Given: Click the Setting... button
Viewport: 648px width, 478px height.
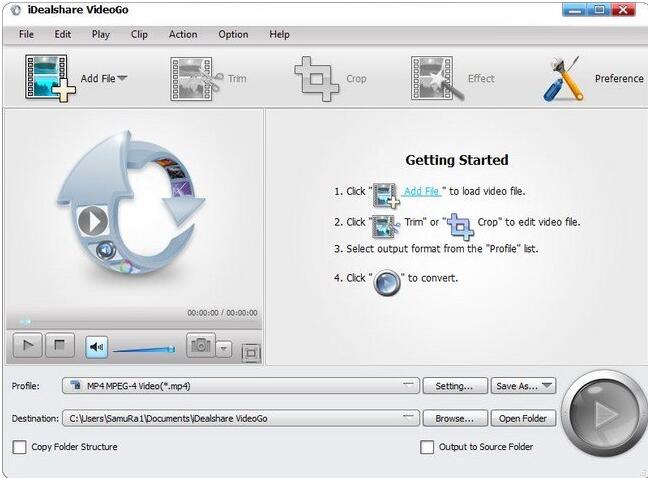Looking at the screenshot, I should [455, 386].
